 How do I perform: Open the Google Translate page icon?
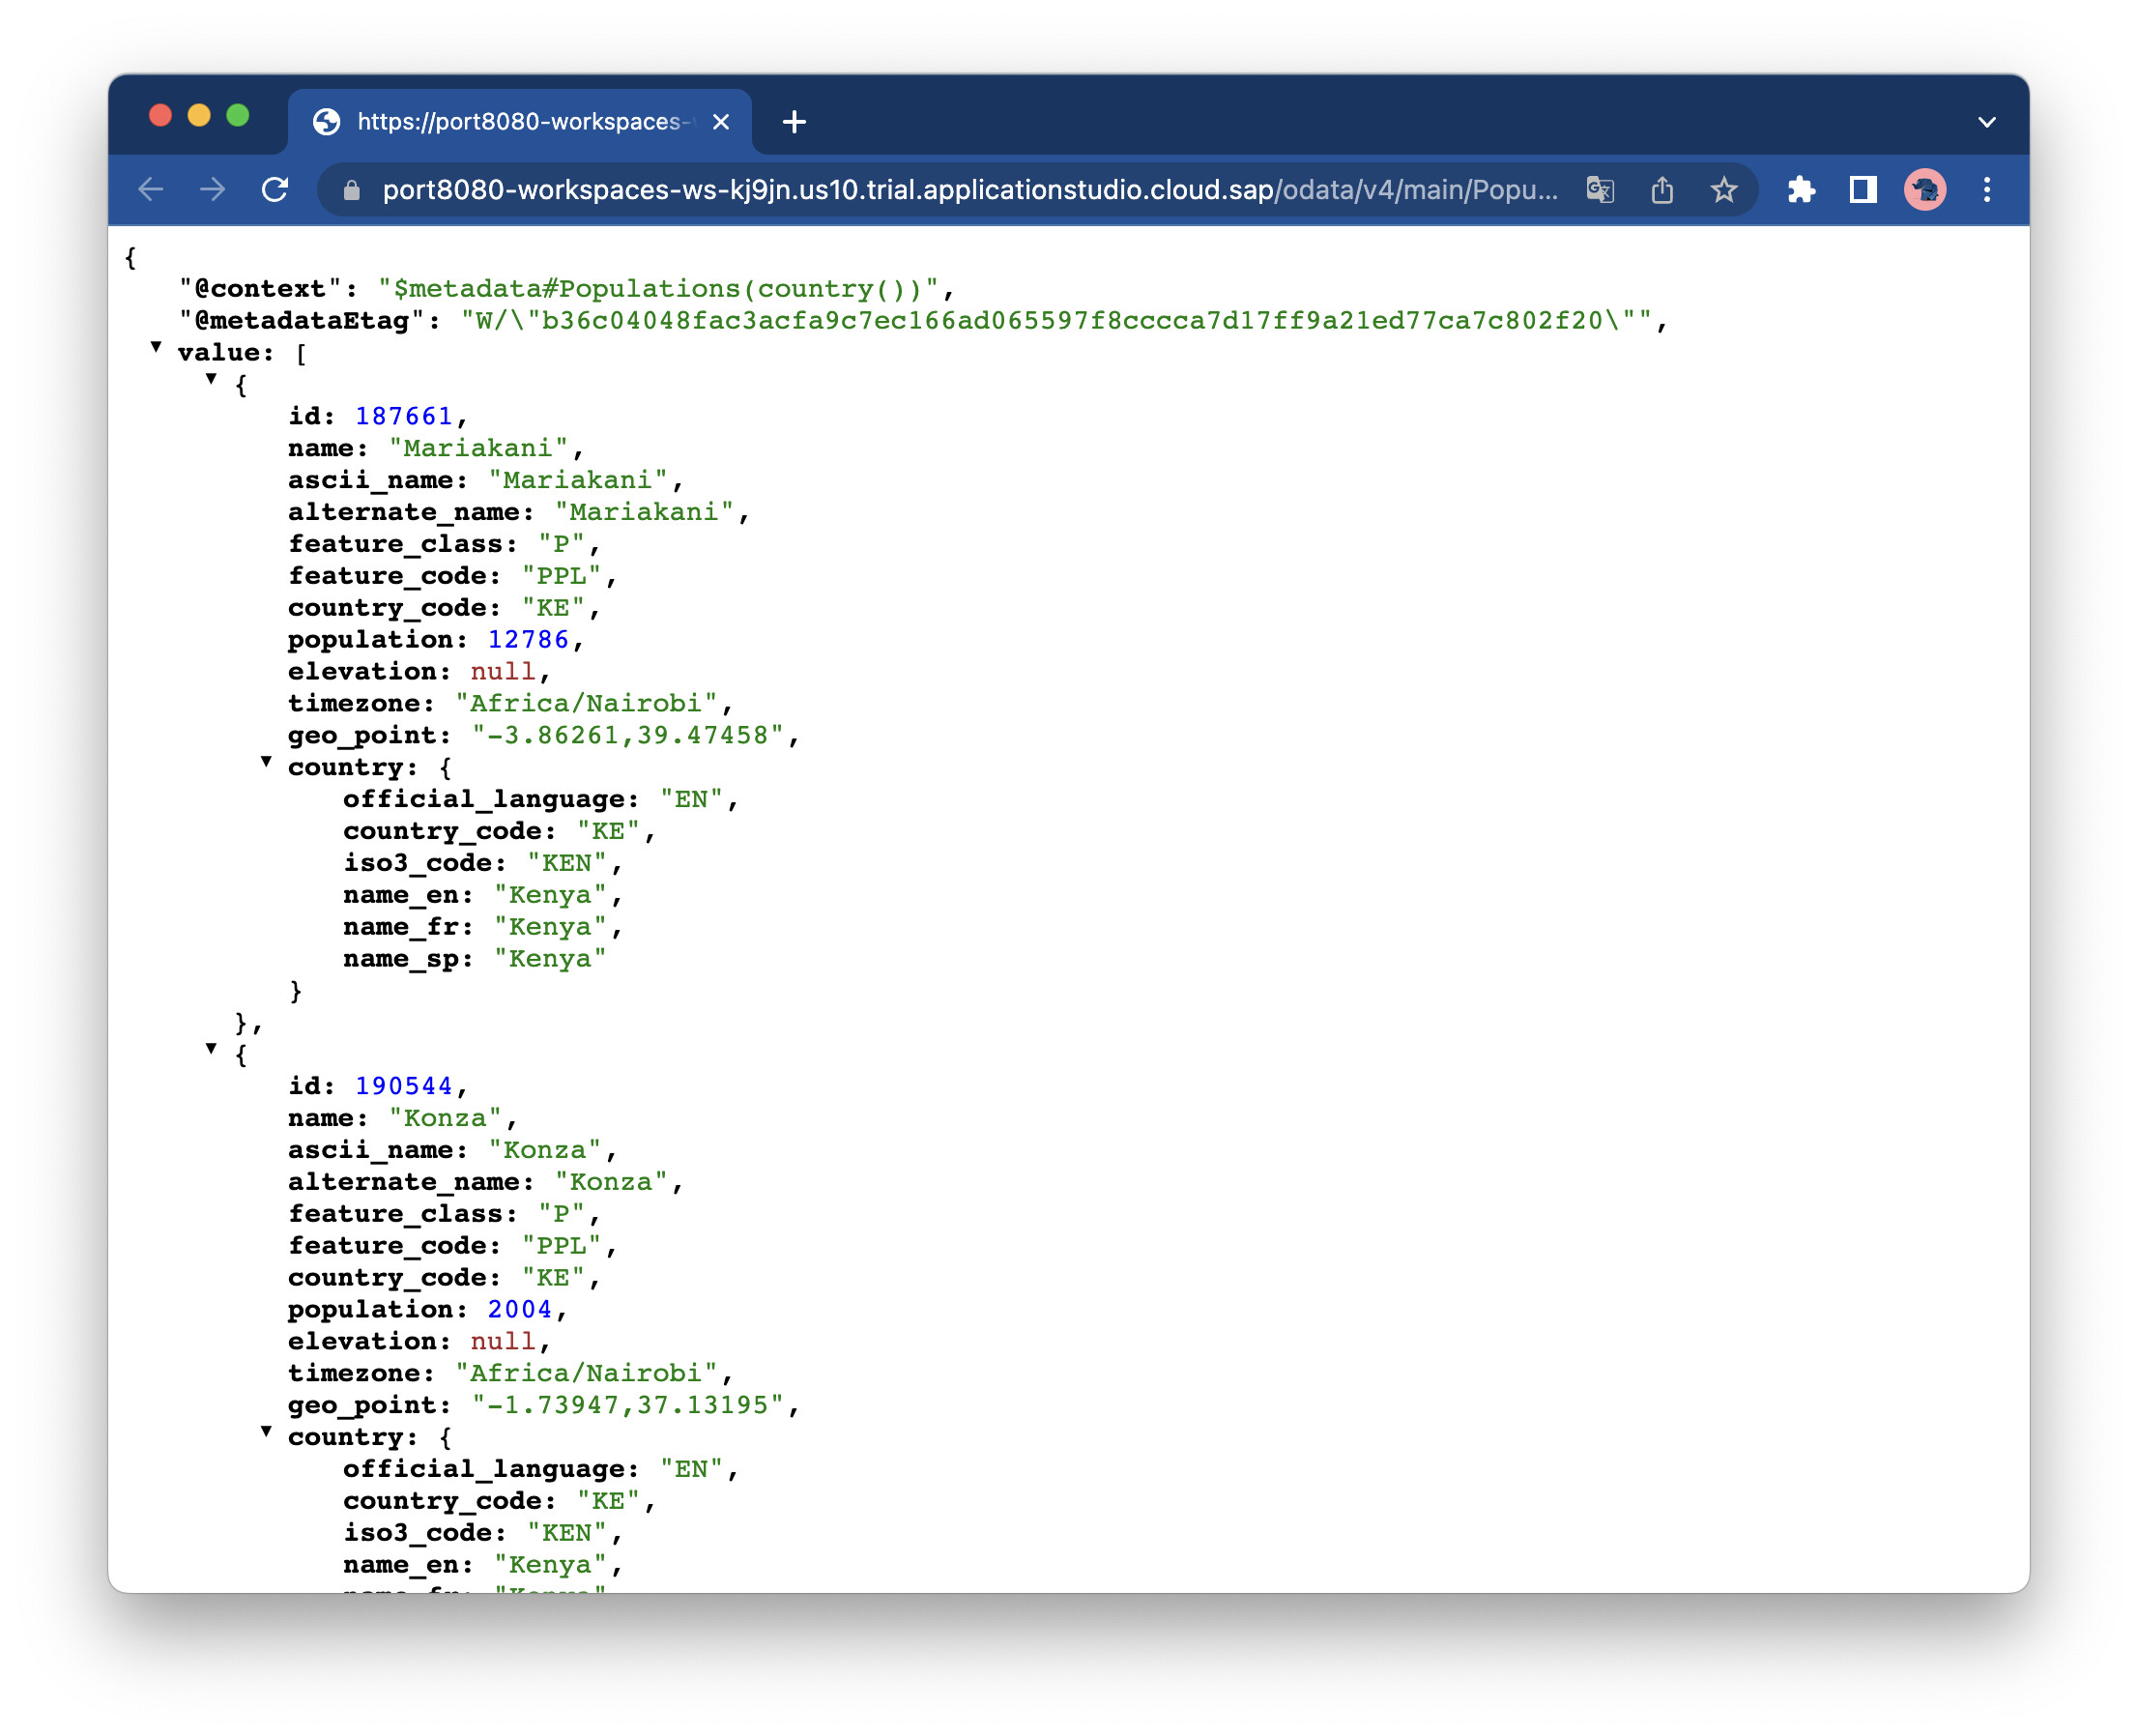tap(1600, 190)
